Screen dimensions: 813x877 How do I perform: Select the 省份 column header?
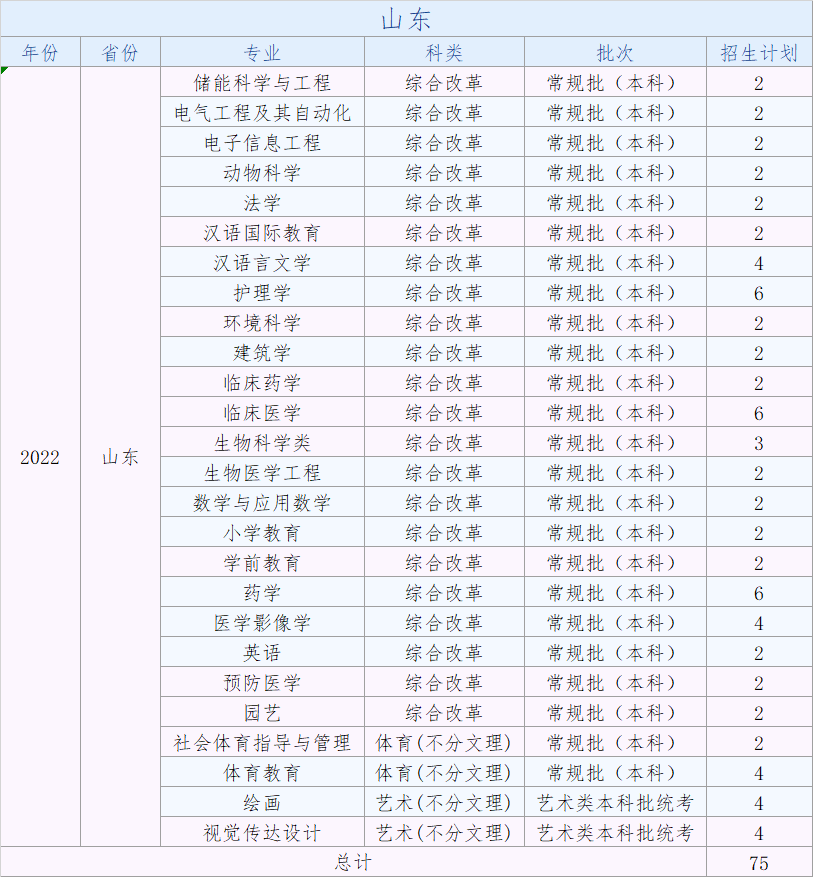[120, 53]
